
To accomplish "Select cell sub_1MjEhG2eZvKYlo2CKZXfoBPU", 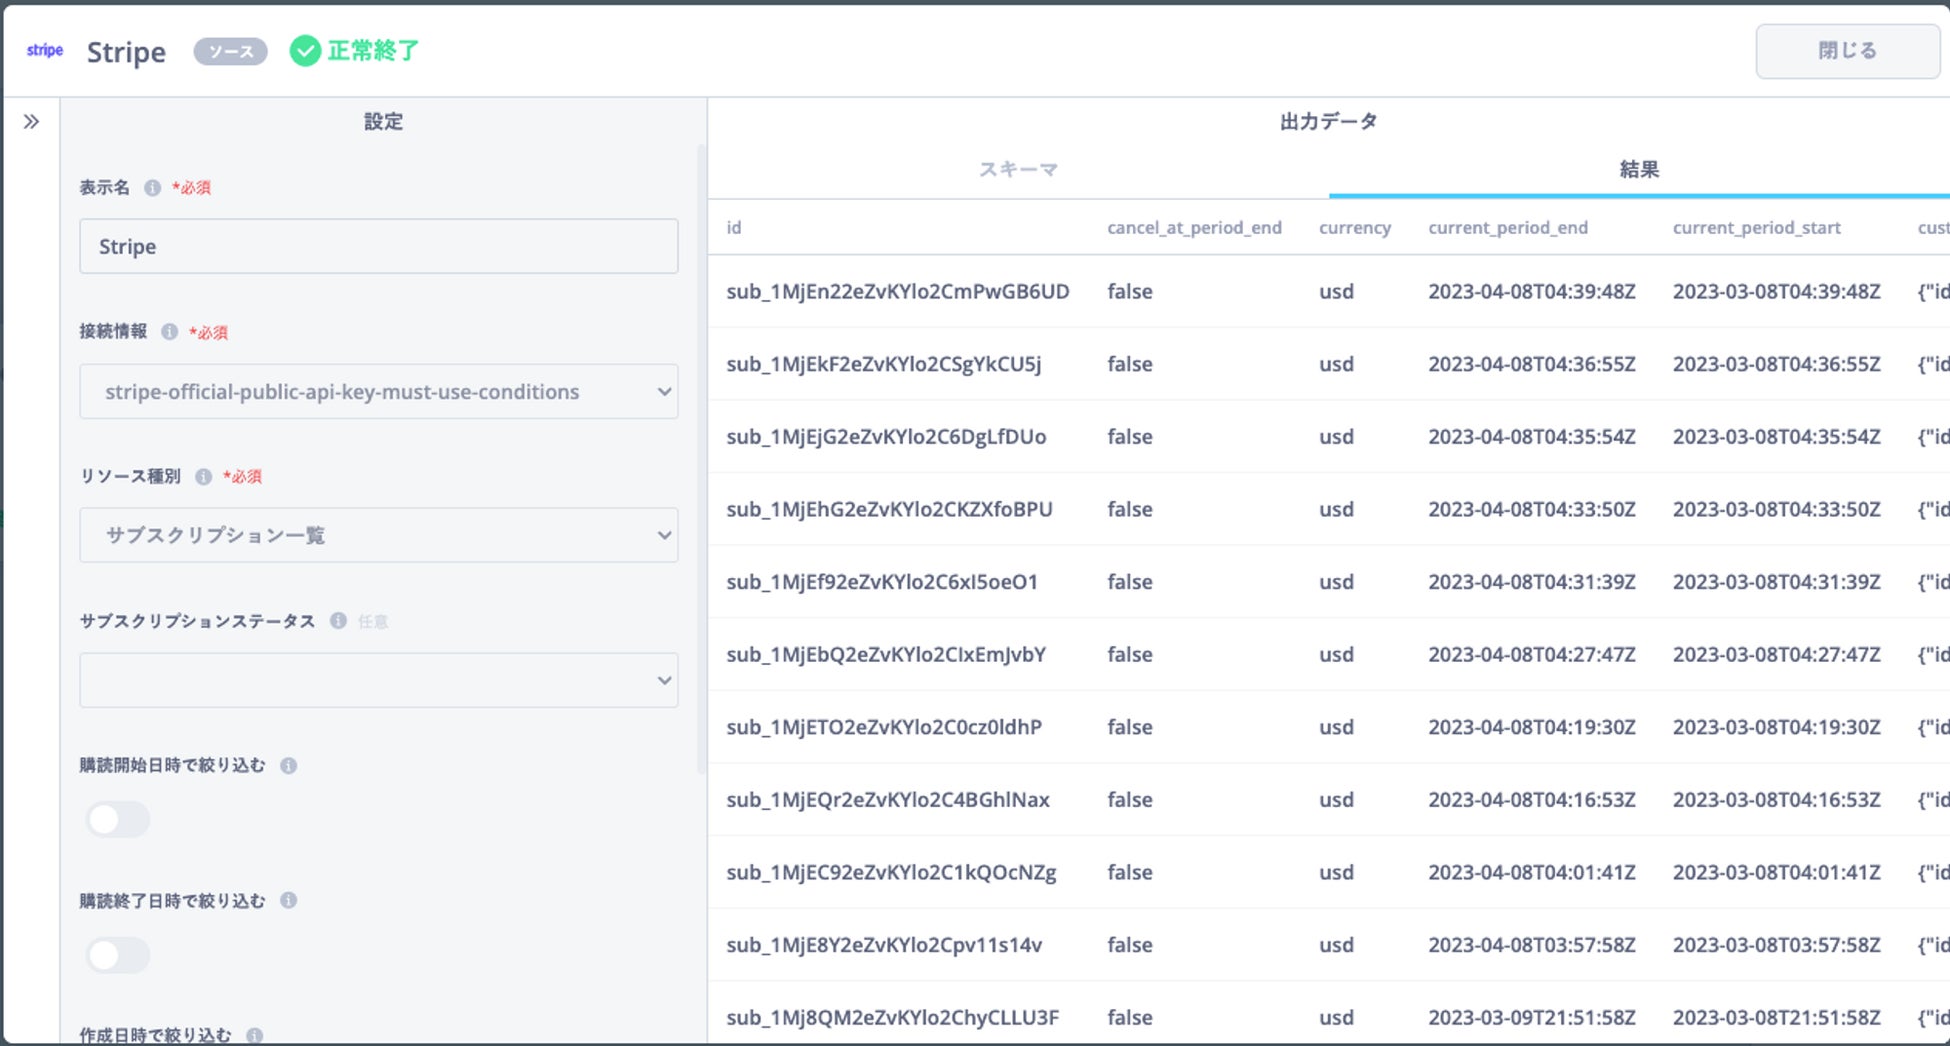I will tap(889, 510).
